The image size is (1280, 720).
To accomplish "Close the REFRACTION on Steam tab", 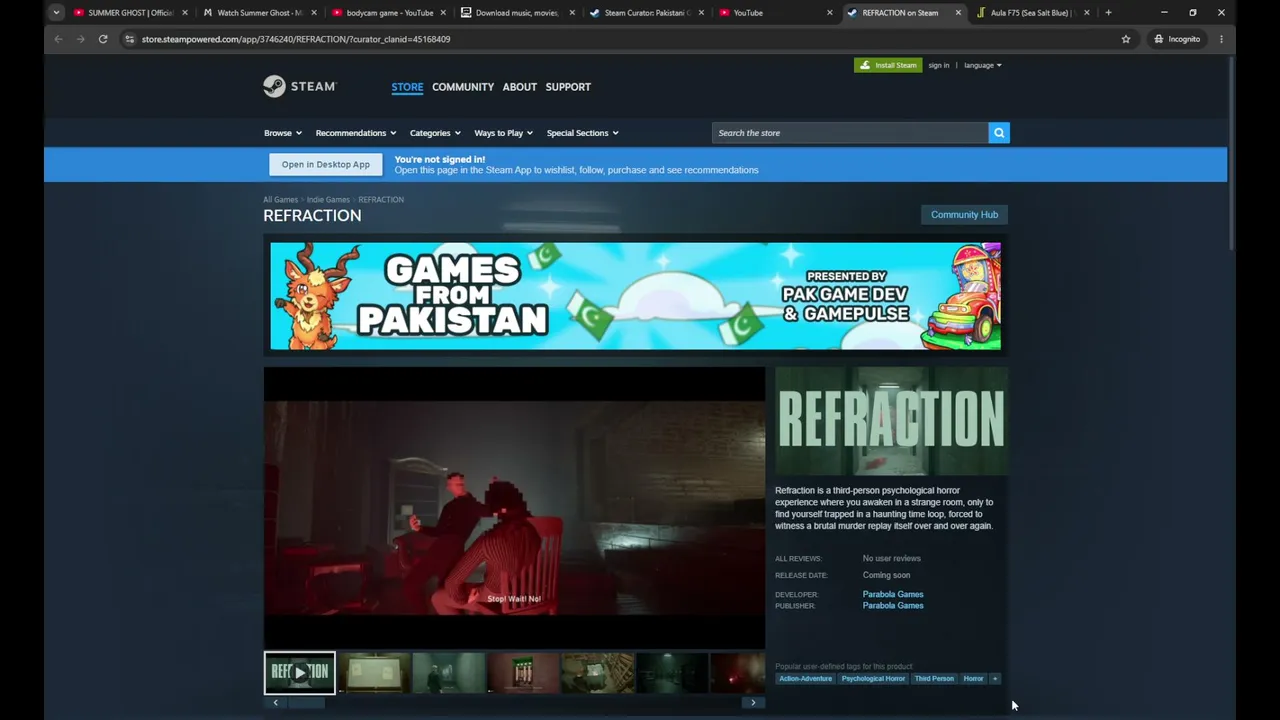I will [958, 13].
